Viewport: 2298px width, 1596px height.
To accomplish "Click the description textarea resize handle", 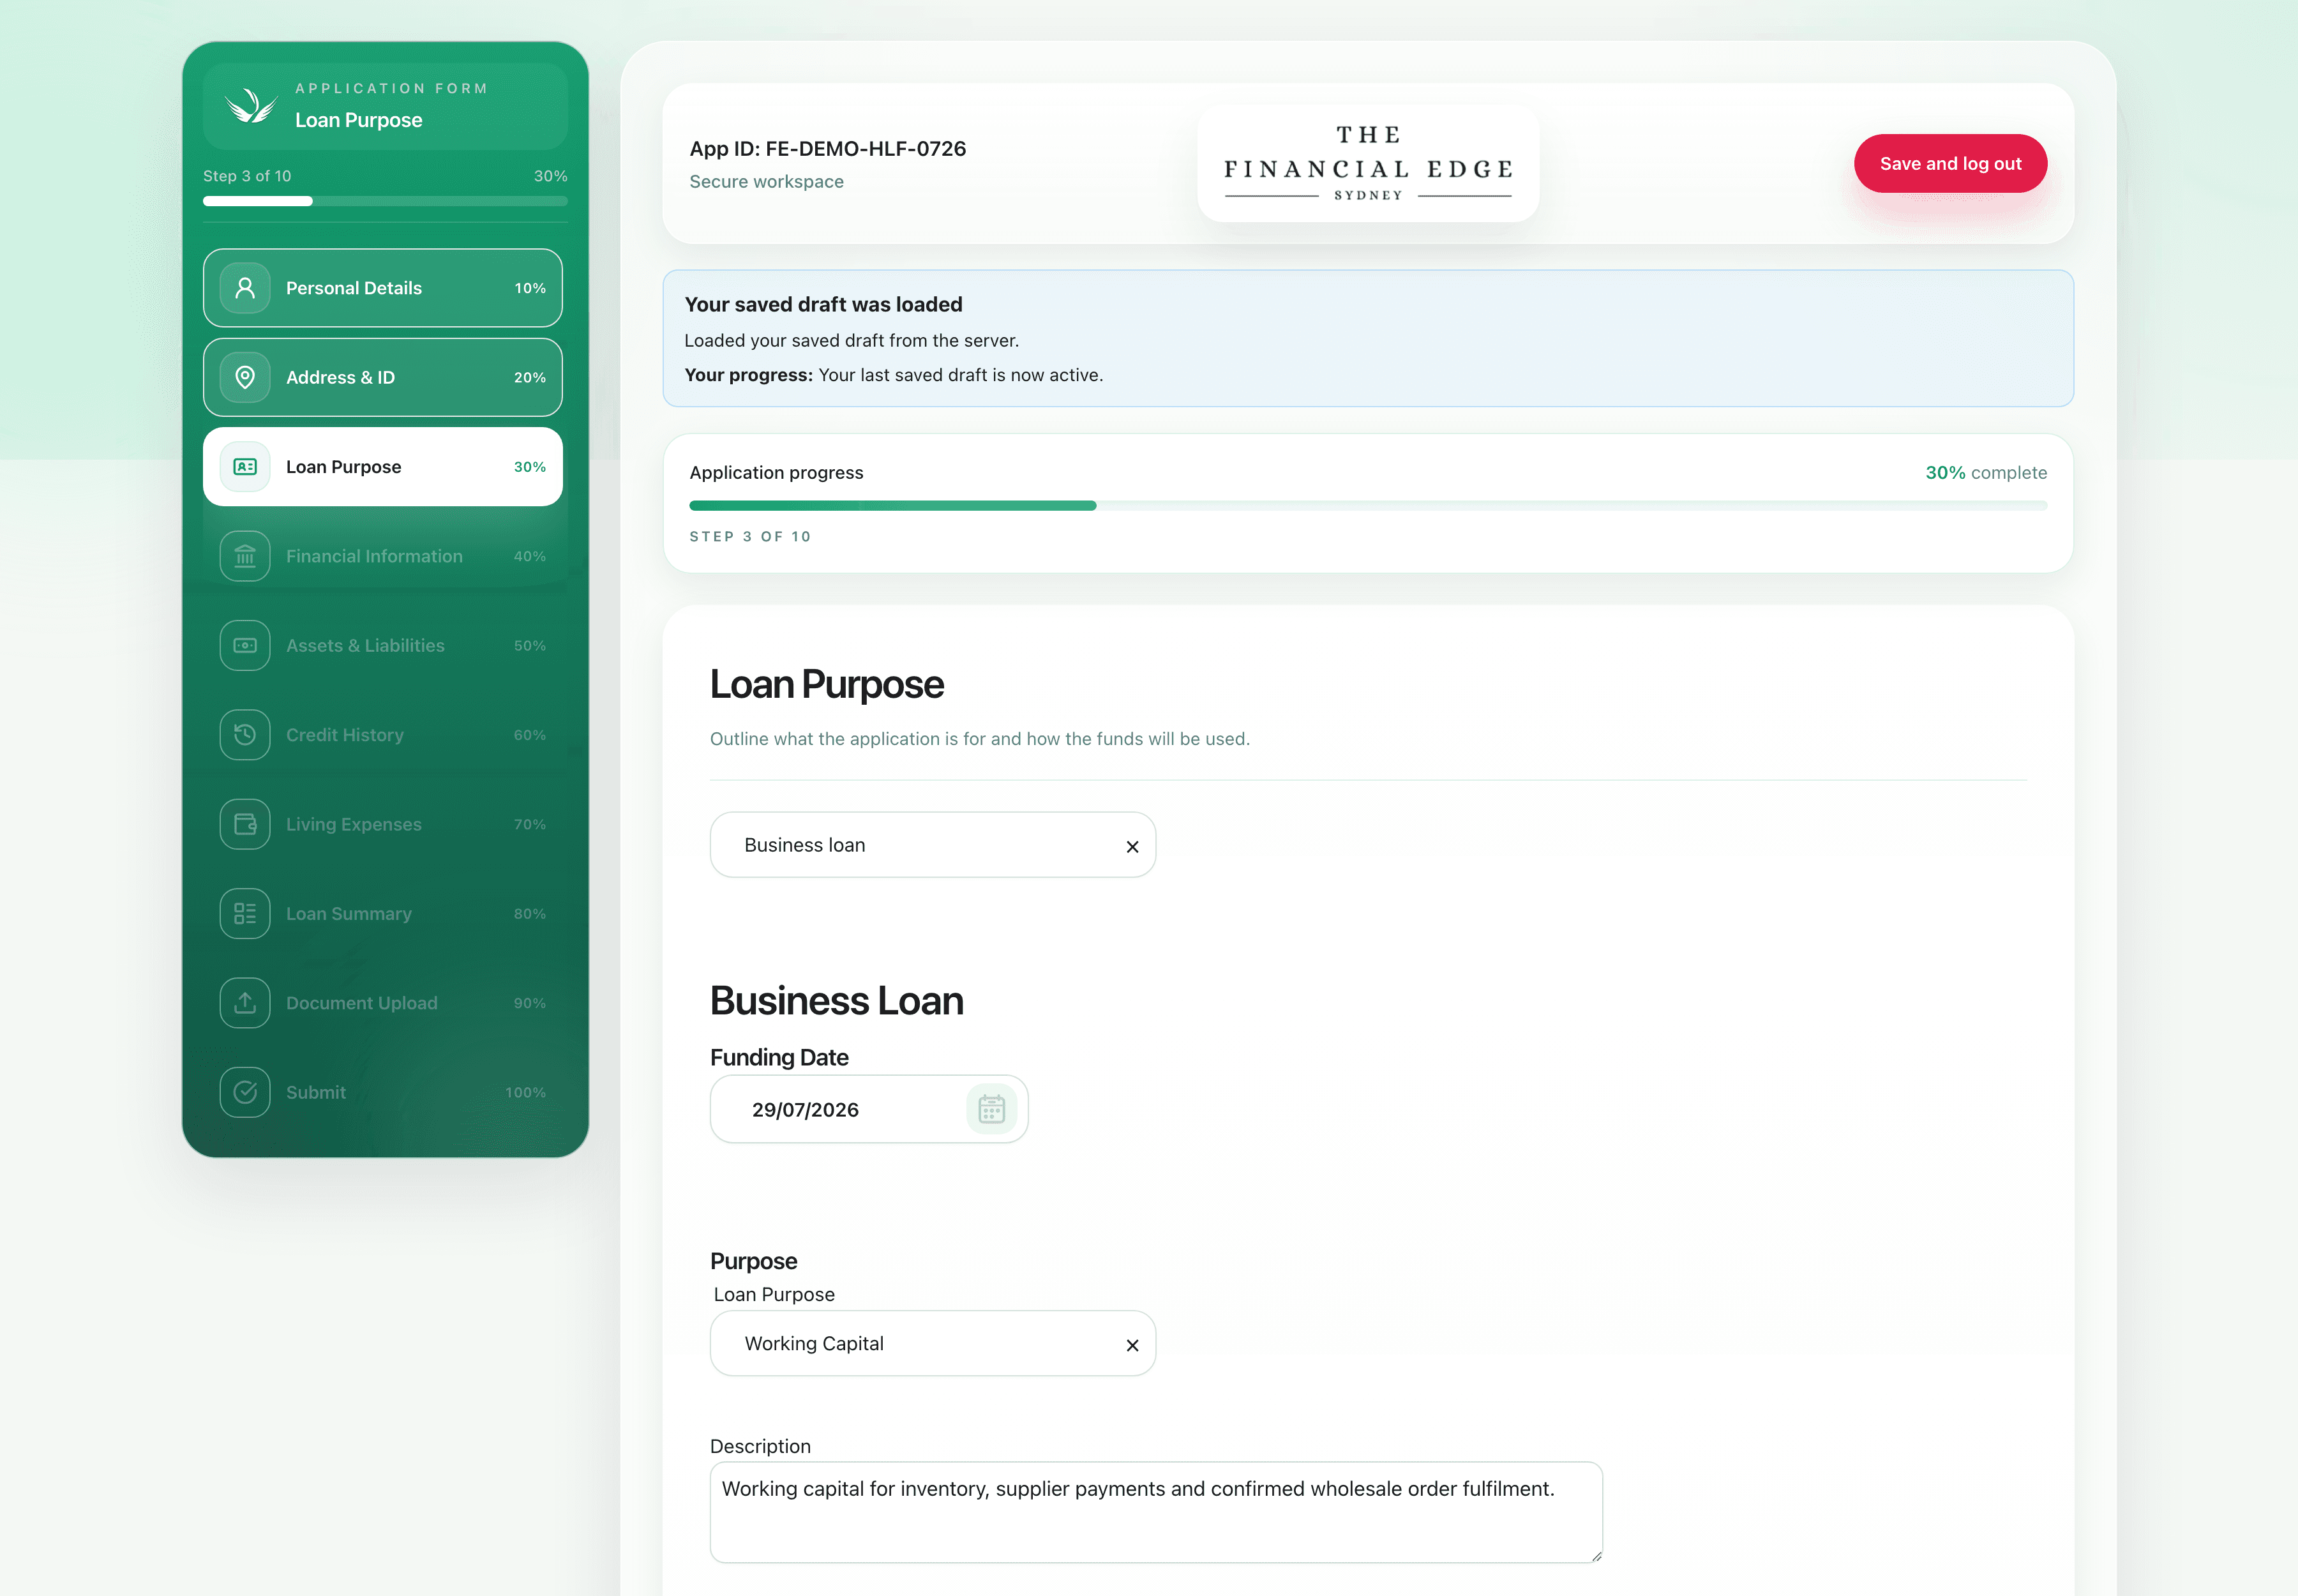I will coord(1596,1556).
